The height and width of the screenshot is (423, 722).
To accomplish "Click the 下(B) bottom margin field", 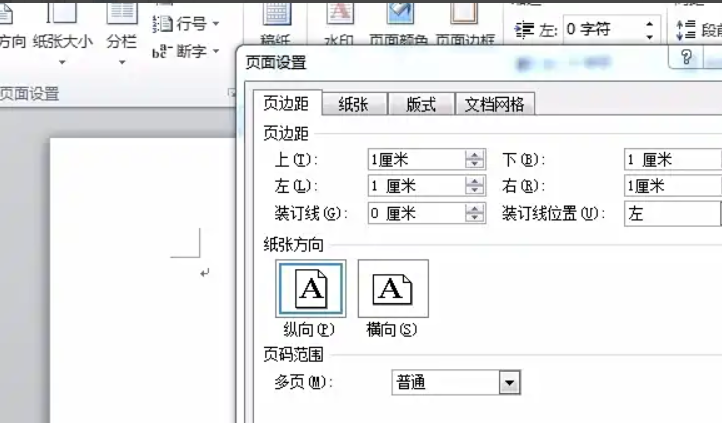I will (x=673, y=160).
